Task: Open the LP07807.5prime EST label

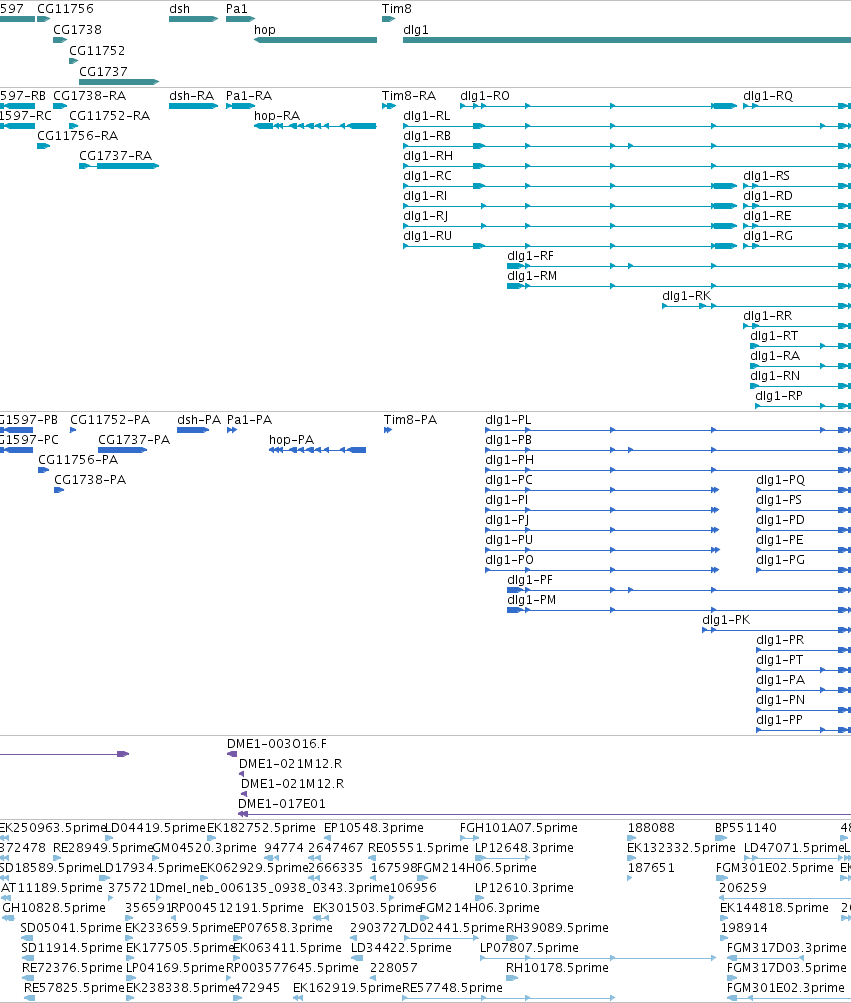Action: (529, 948)
